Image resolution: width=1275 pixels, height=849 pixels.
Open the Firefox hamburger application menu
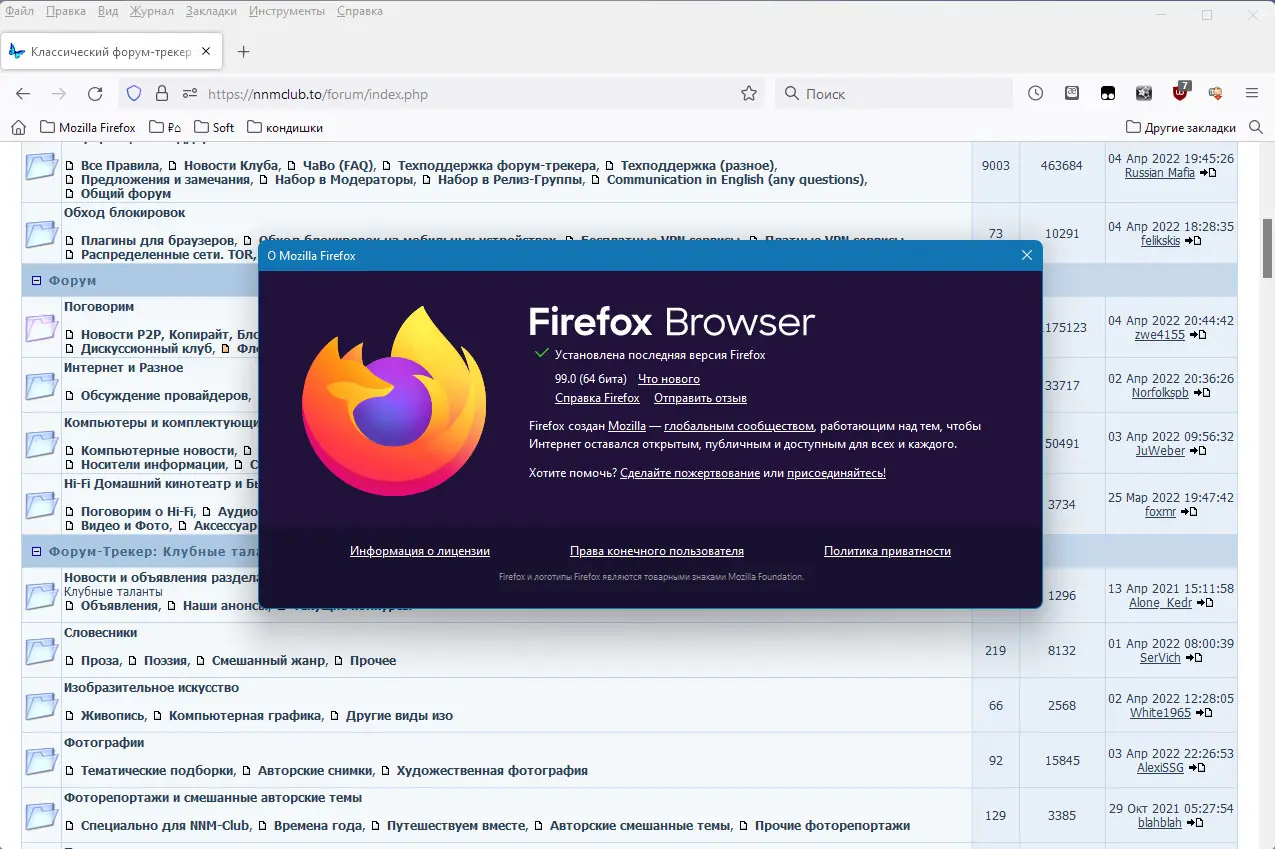[1252, 93]
